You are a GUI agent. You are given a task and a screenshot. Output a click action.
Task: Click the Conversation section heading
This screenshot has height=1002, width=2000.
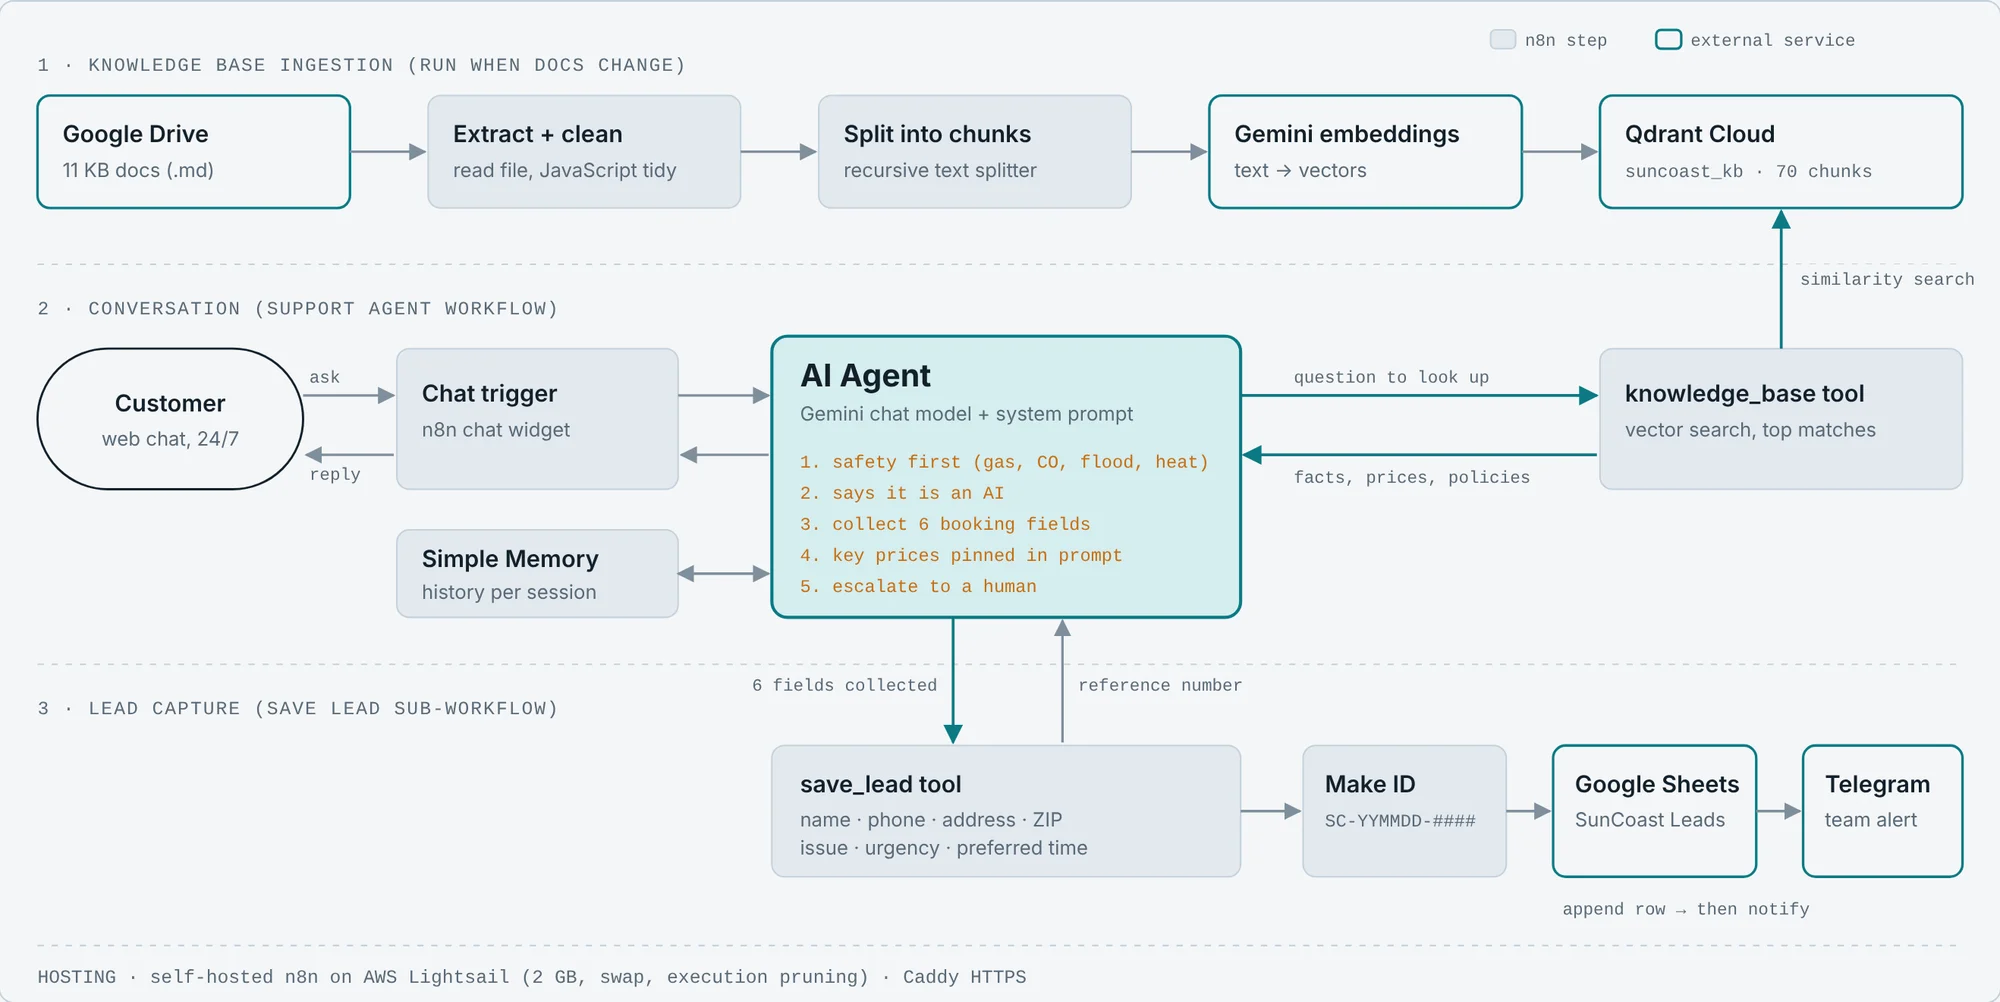click(x=297, y=309)
